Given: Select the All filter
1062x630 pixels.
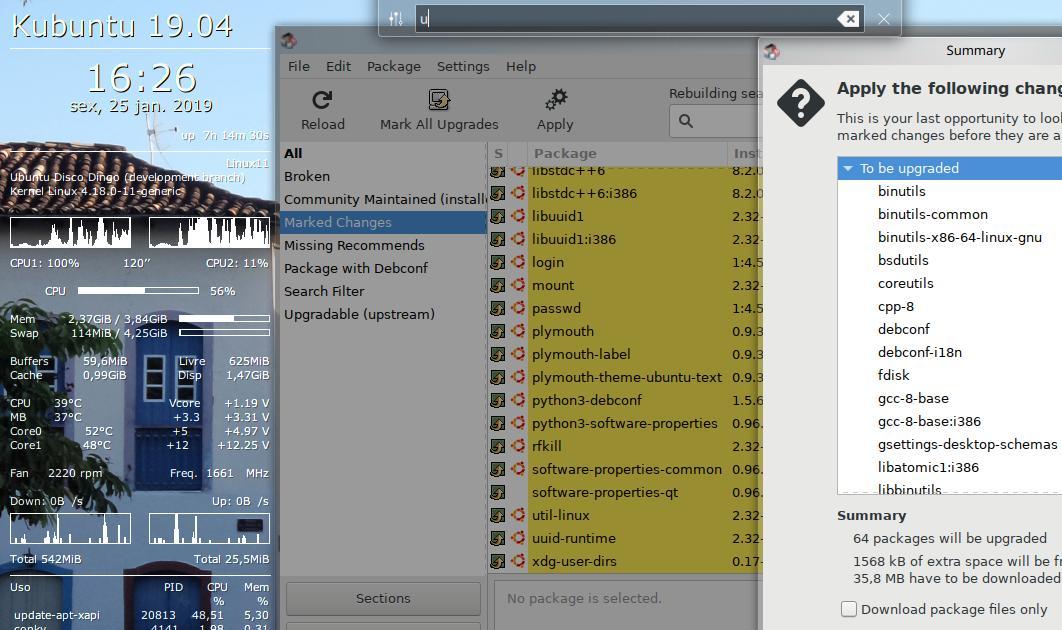Looking at the screenshot, I should click(383, 153).
